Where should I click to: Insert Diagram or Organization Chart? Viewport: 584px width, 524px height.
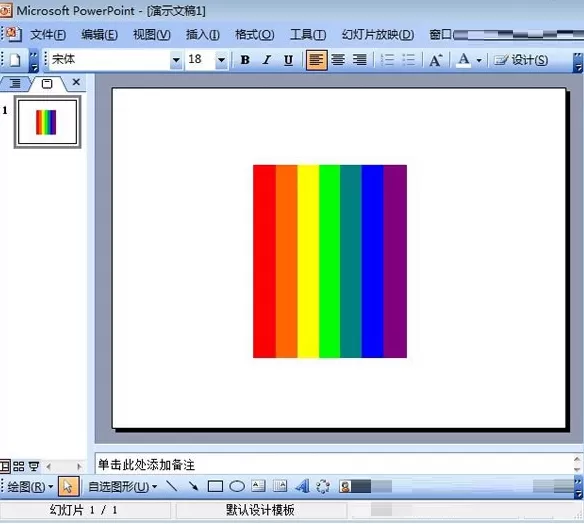323,486
